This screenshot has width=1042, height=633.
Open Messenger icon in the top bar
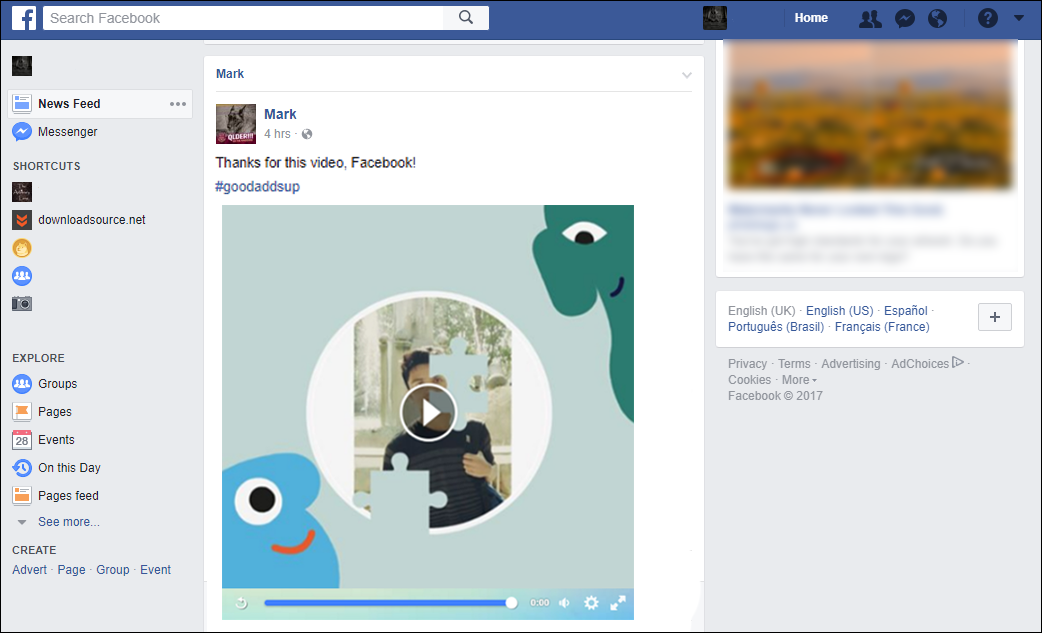904,19
